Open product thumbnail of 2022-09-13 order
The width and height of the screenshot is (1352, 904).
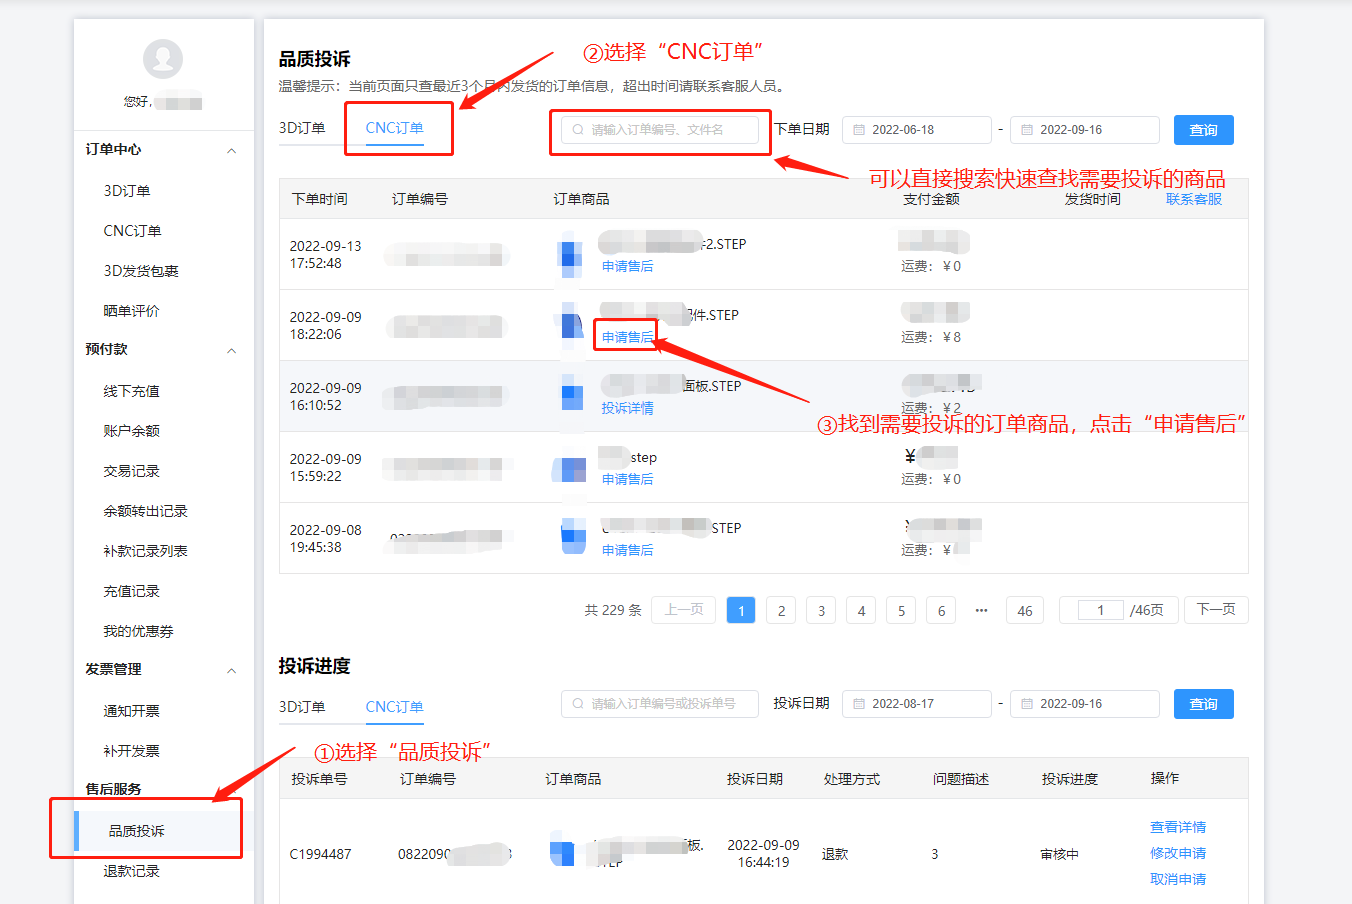coord(570,255)
